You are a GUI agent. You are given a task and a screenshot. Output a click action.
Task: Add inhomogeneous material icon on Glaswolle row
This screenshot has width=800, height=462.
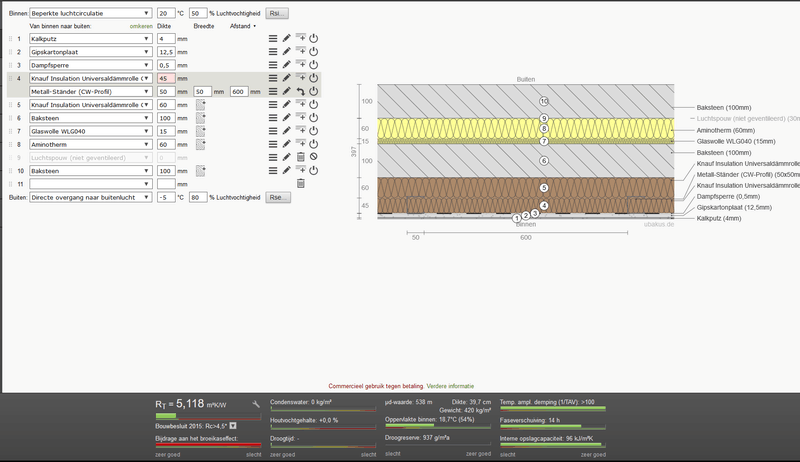[x=202, y=130]
